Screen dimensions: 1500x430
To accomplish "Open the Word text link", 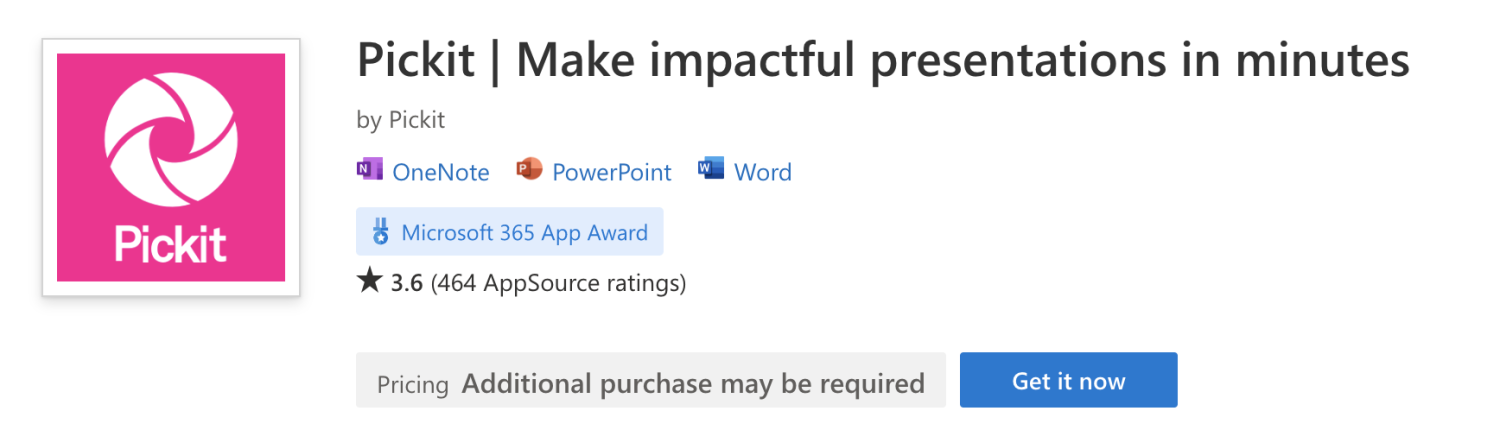I will click(763, 172).
